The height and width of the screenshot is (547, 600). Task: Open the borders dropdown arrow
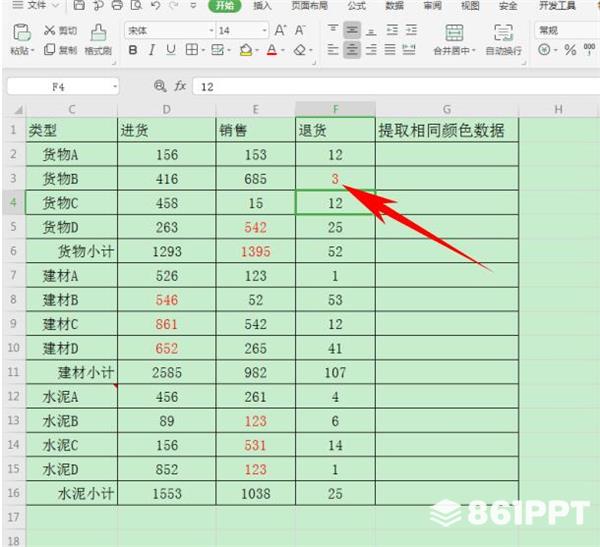coord(203,50)
